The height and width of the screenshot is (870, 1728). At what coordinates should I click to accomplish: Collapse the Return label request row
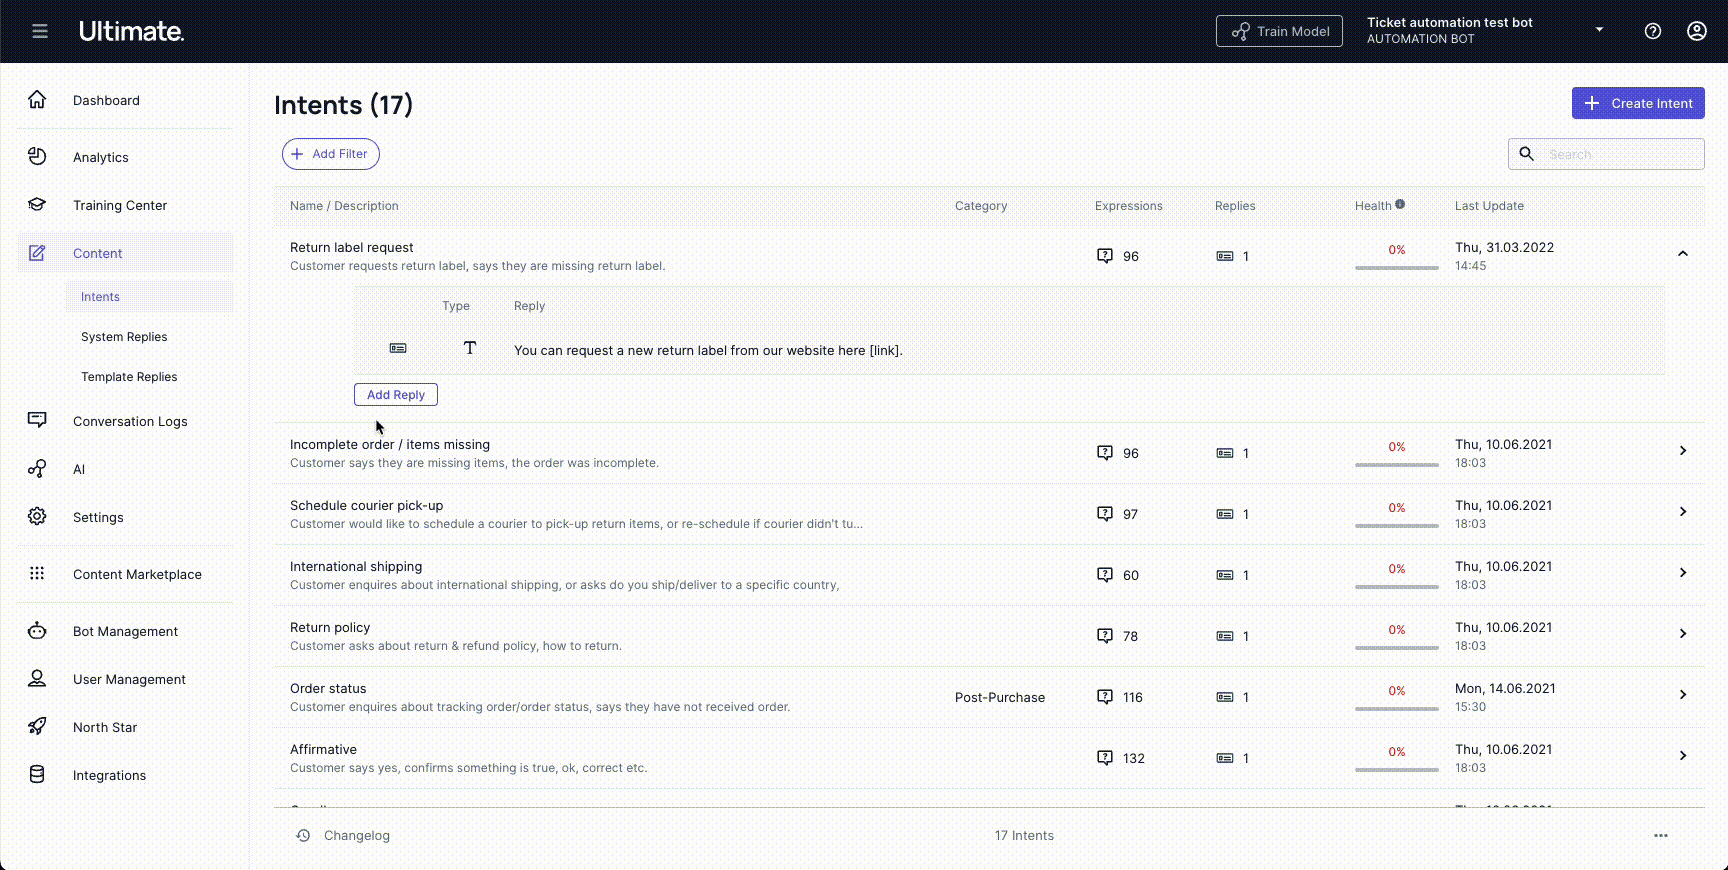pos(1683,254)
